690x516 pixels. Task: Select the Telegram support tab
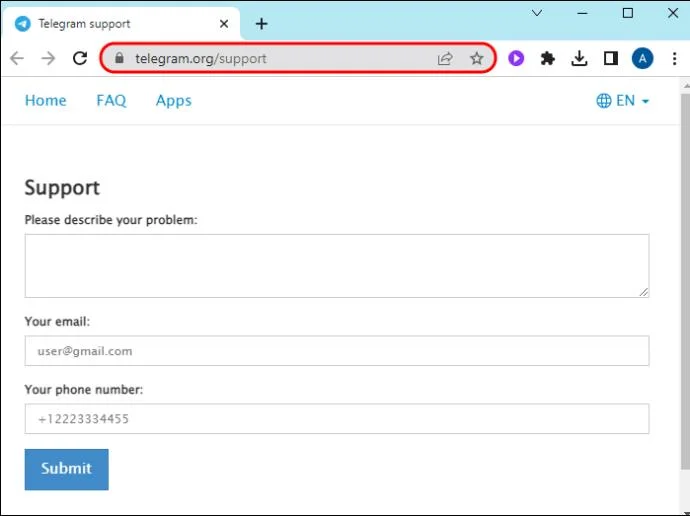(121, 24)
